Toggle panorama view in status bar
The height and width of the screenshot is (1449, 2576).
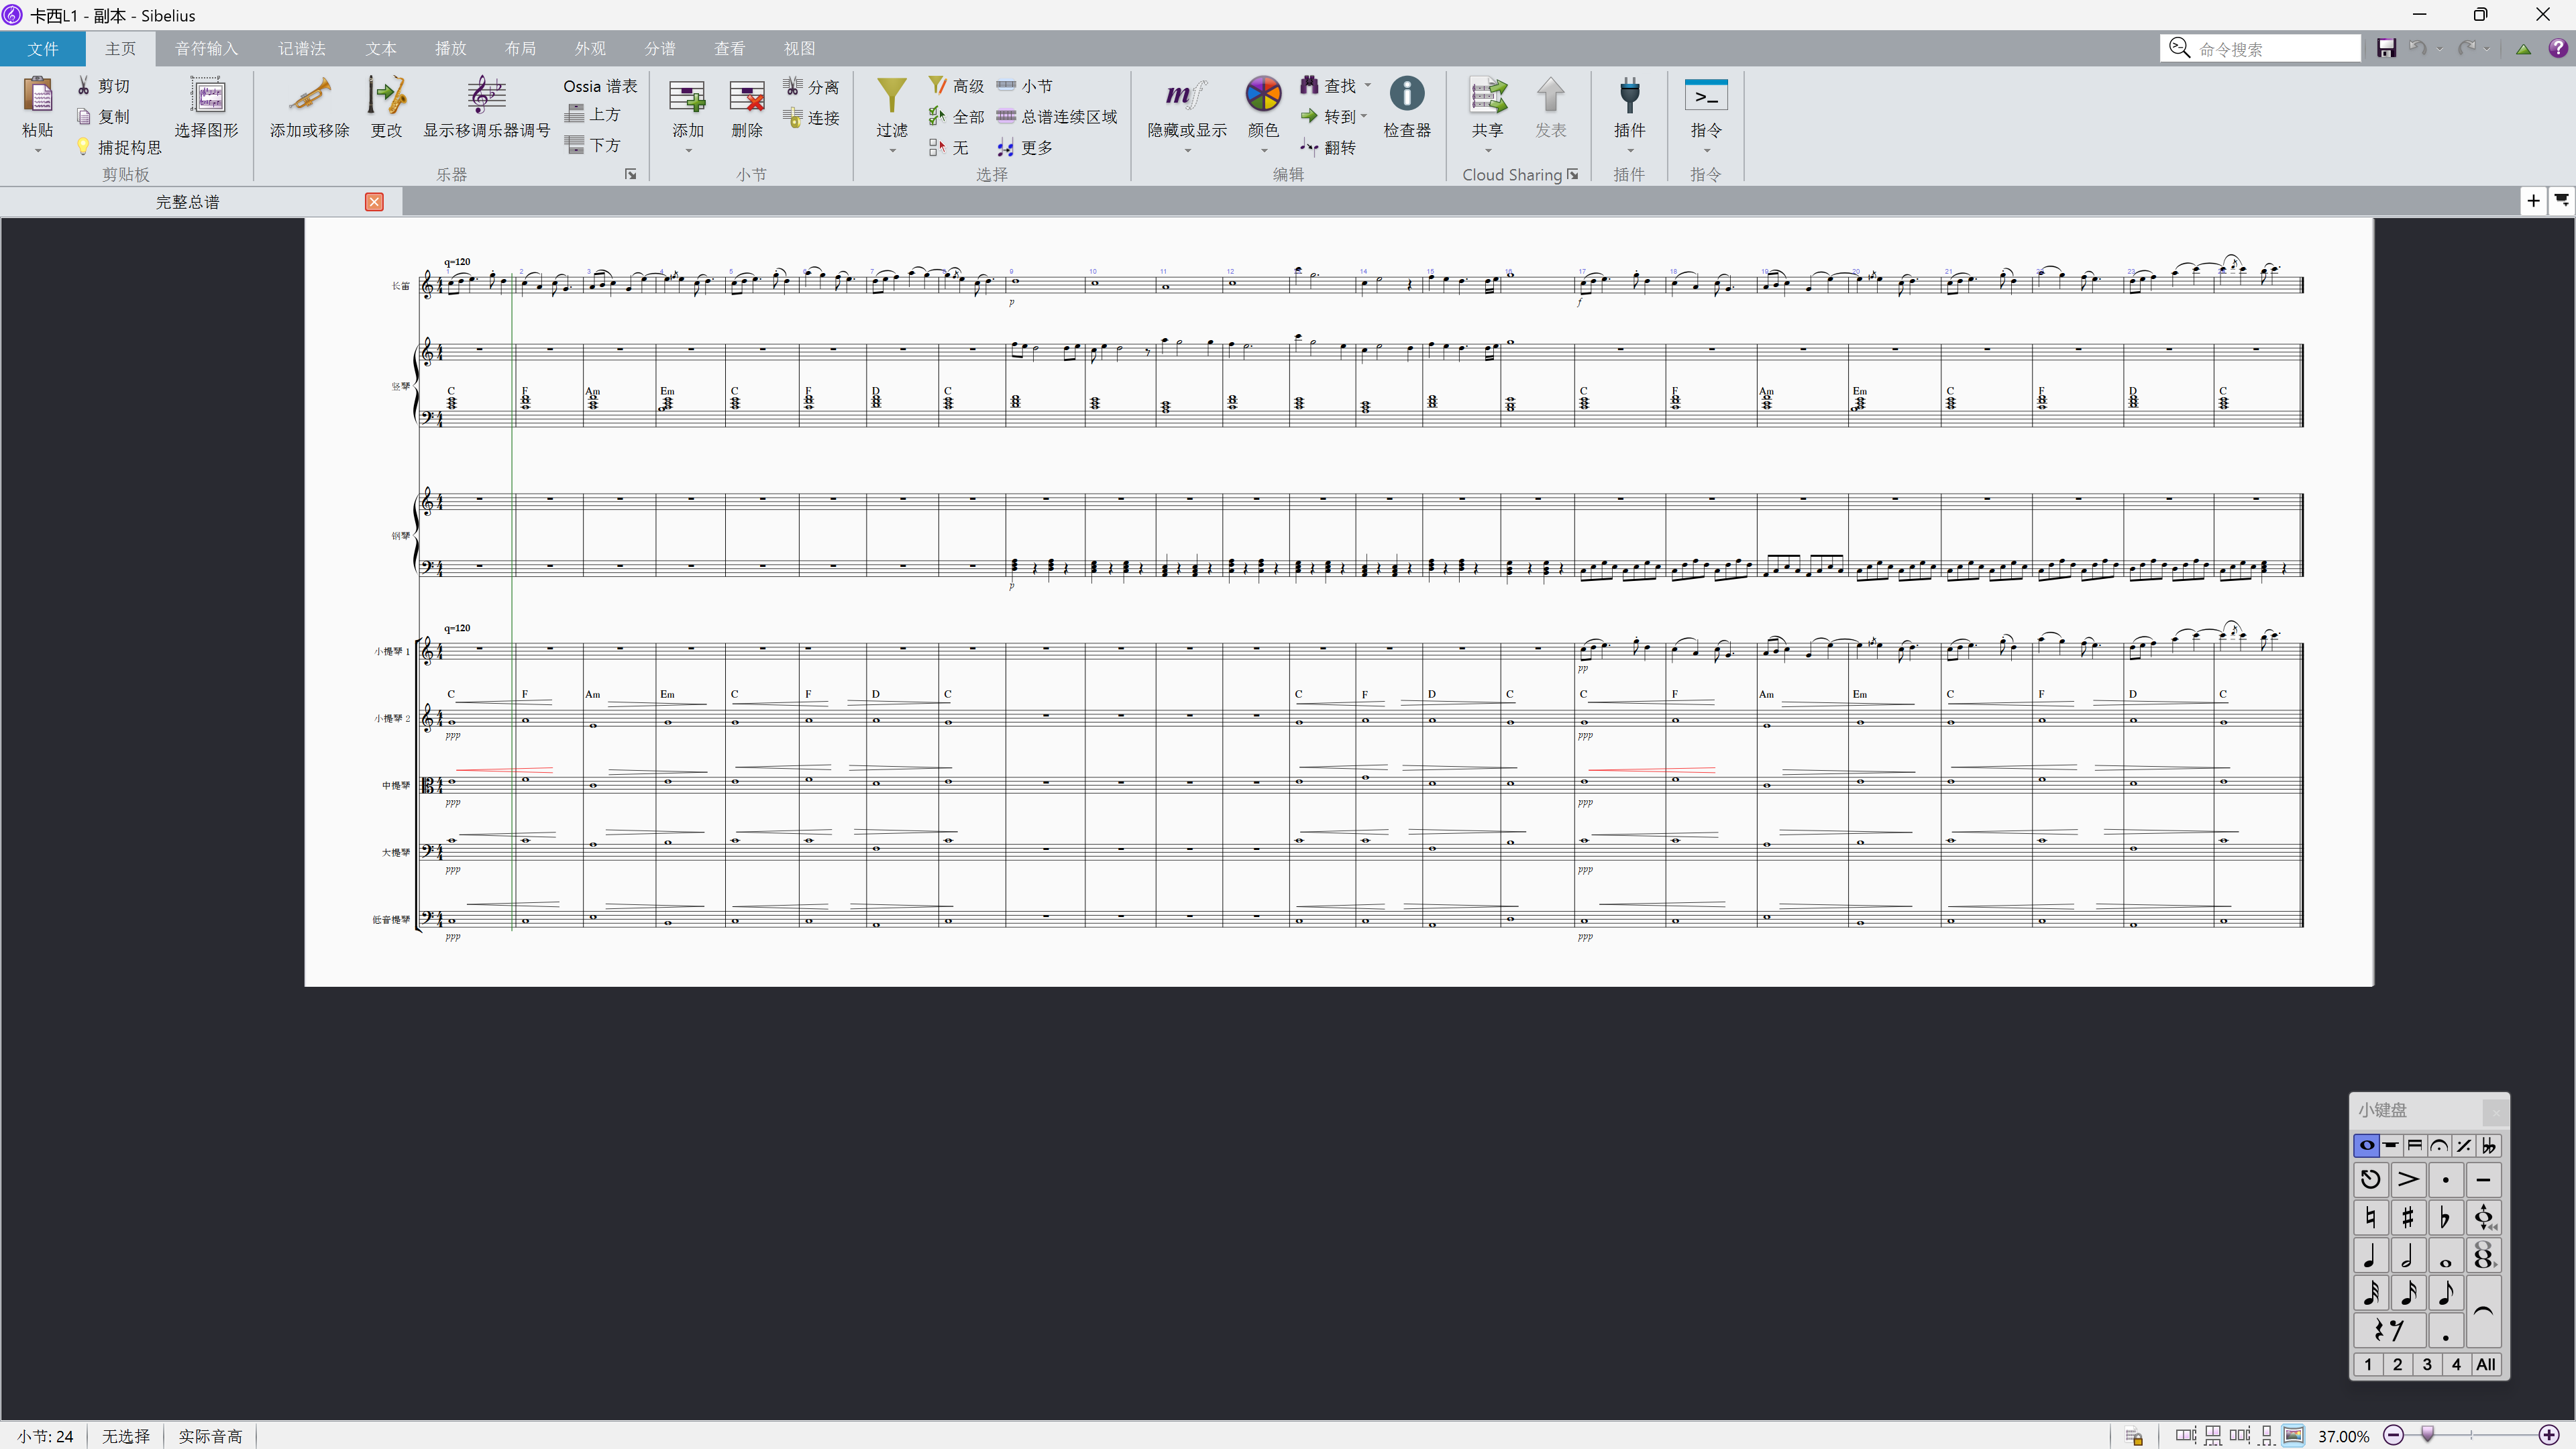[x=2294, y=1435]
